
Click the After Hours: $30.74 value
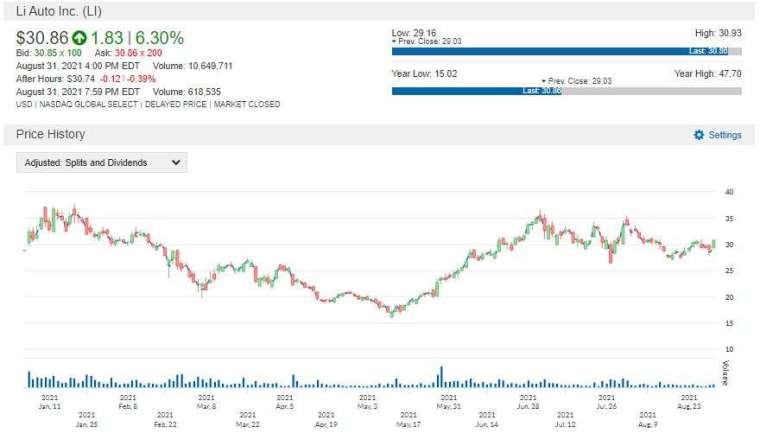pos(55,79)
